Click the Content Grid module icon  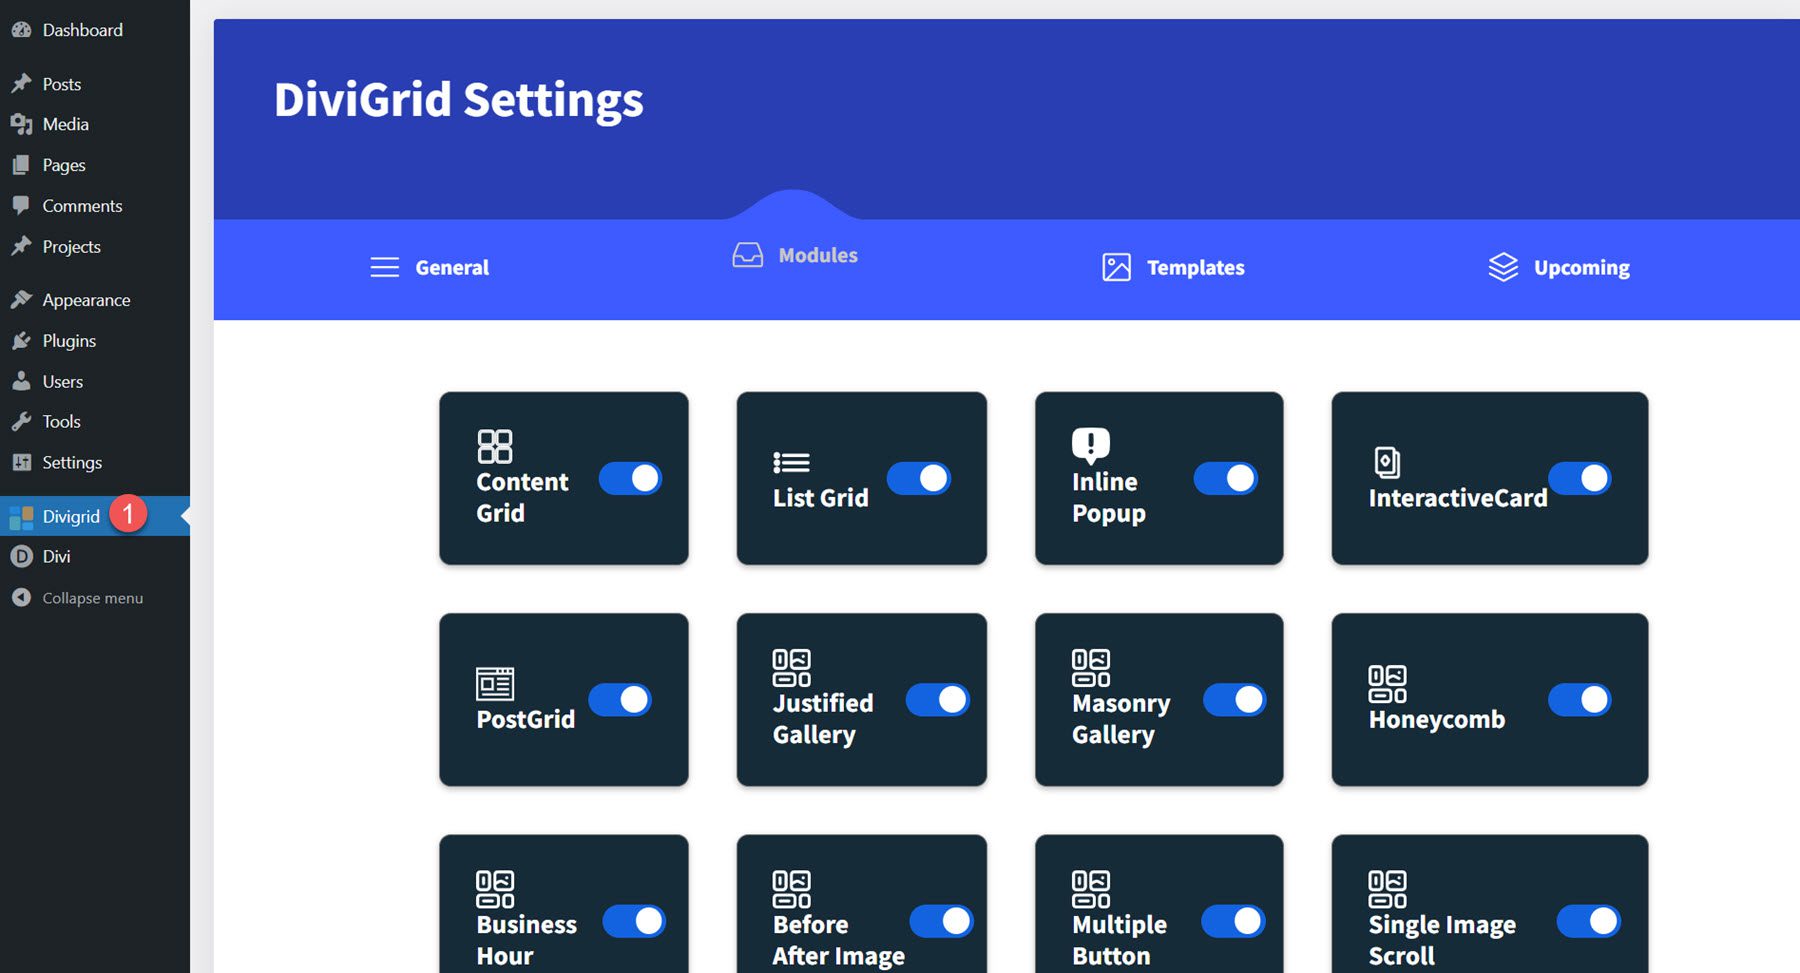(x=496, y=445)
